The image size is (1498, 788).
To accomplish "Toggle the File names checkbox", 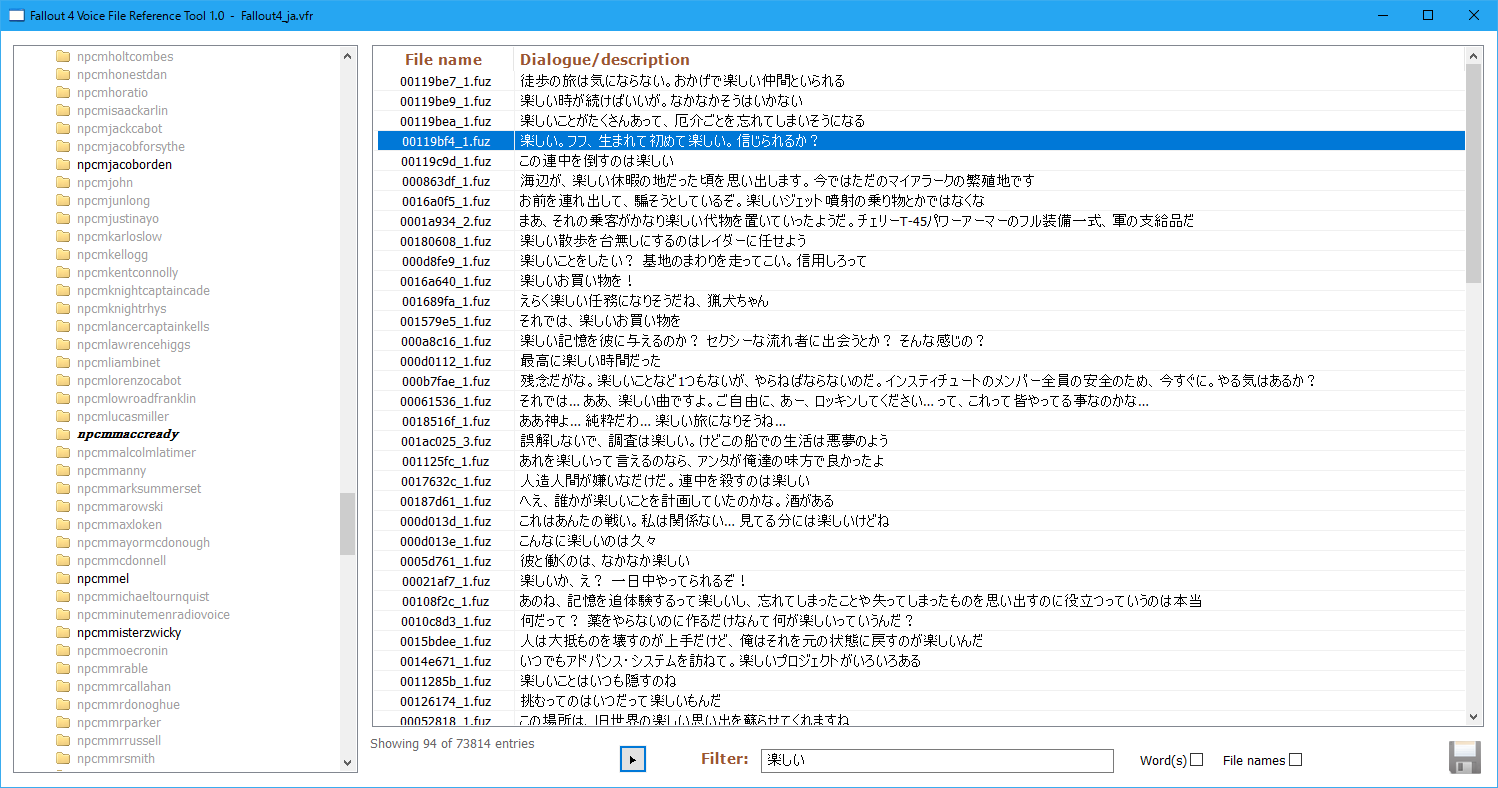I will [x=1295, y=760].
